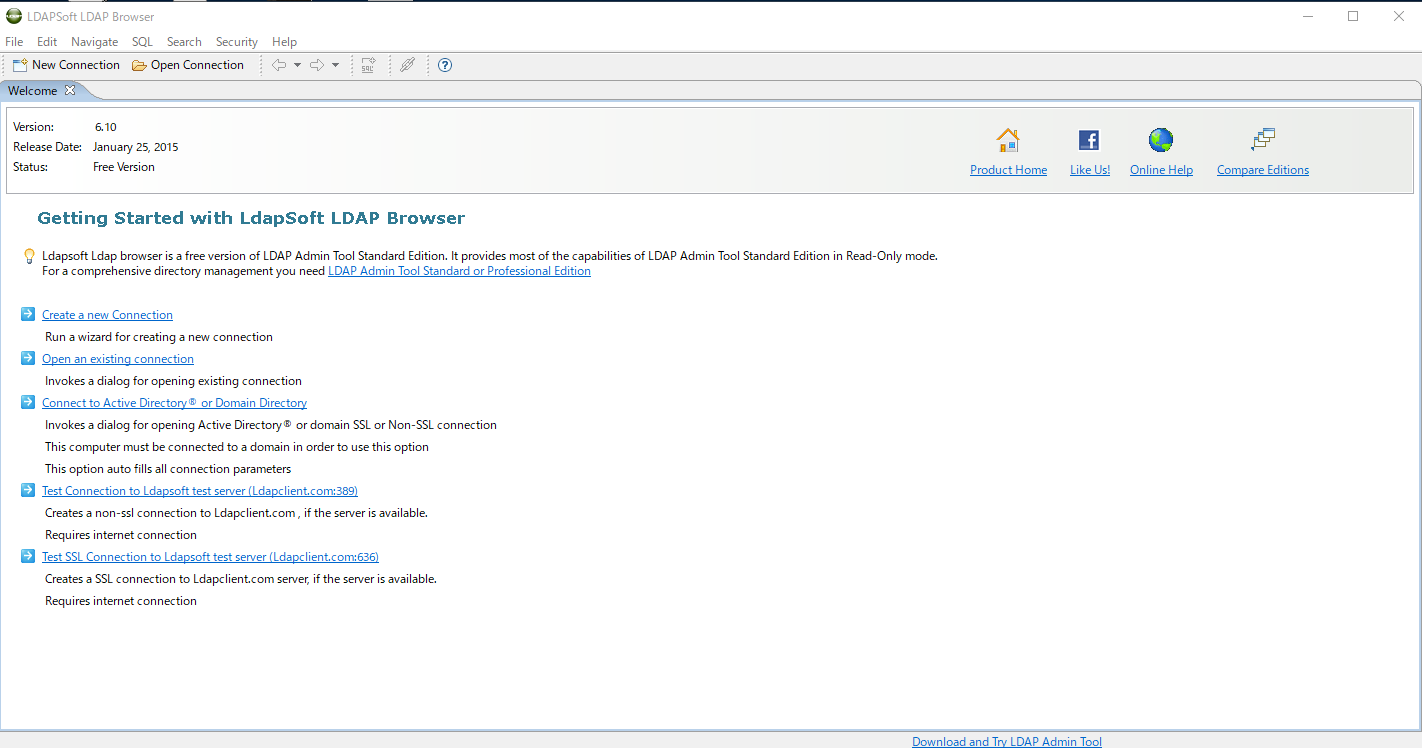Open the Online Help link

1161,170
